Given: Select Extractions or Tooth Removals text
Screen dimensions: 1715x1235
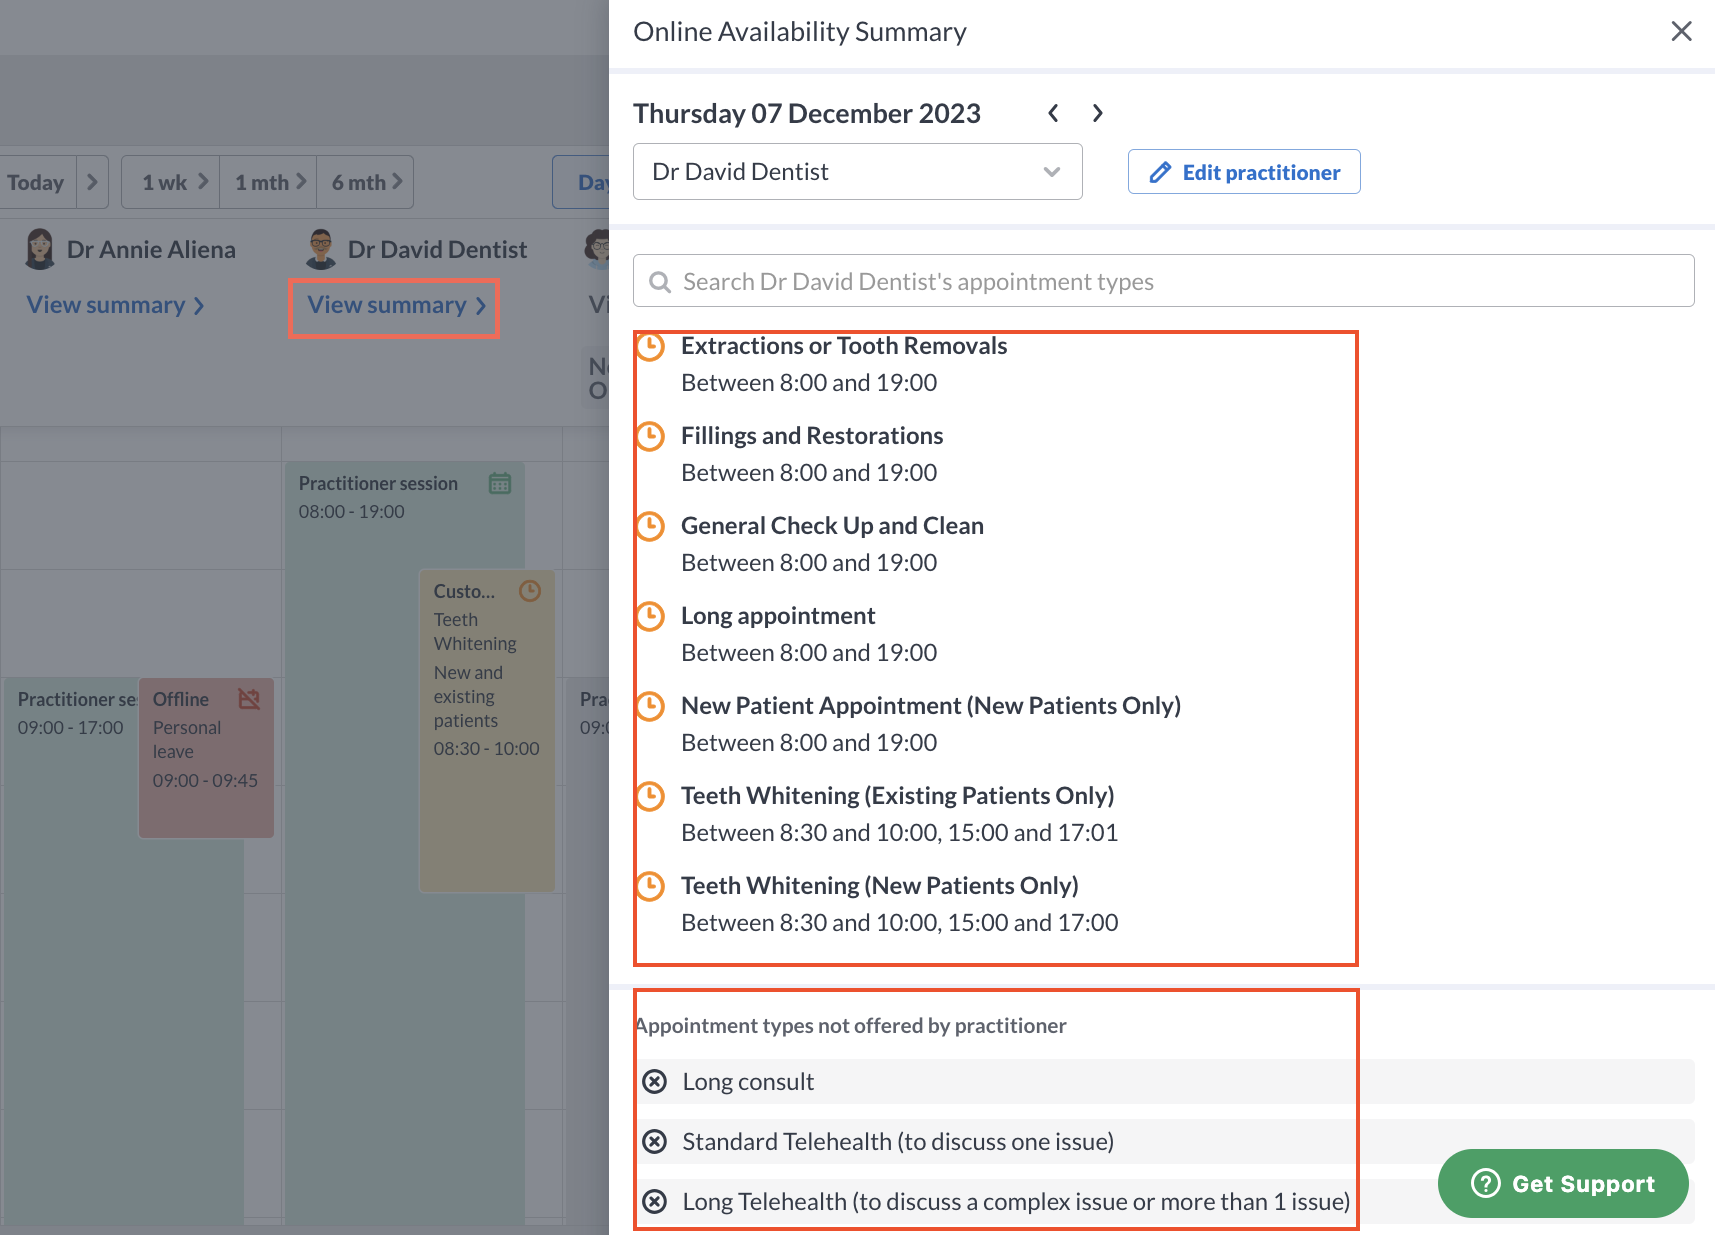Looking at the screenshot, I should (844, 346).
